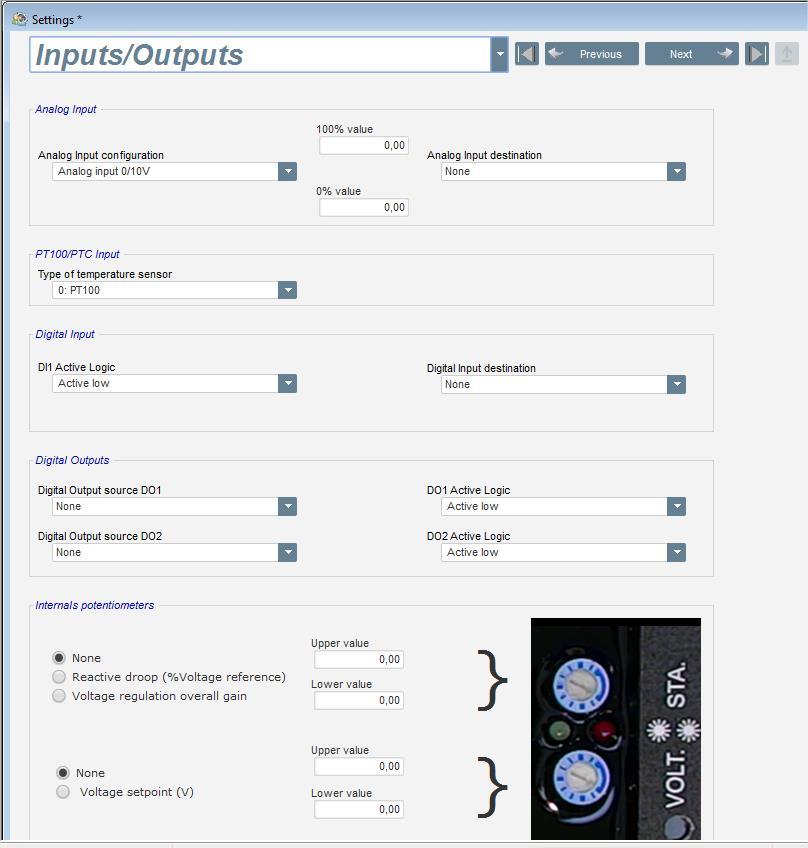
Task: Expand DO2 Active Logic dropdown
Action: (677, 552)
